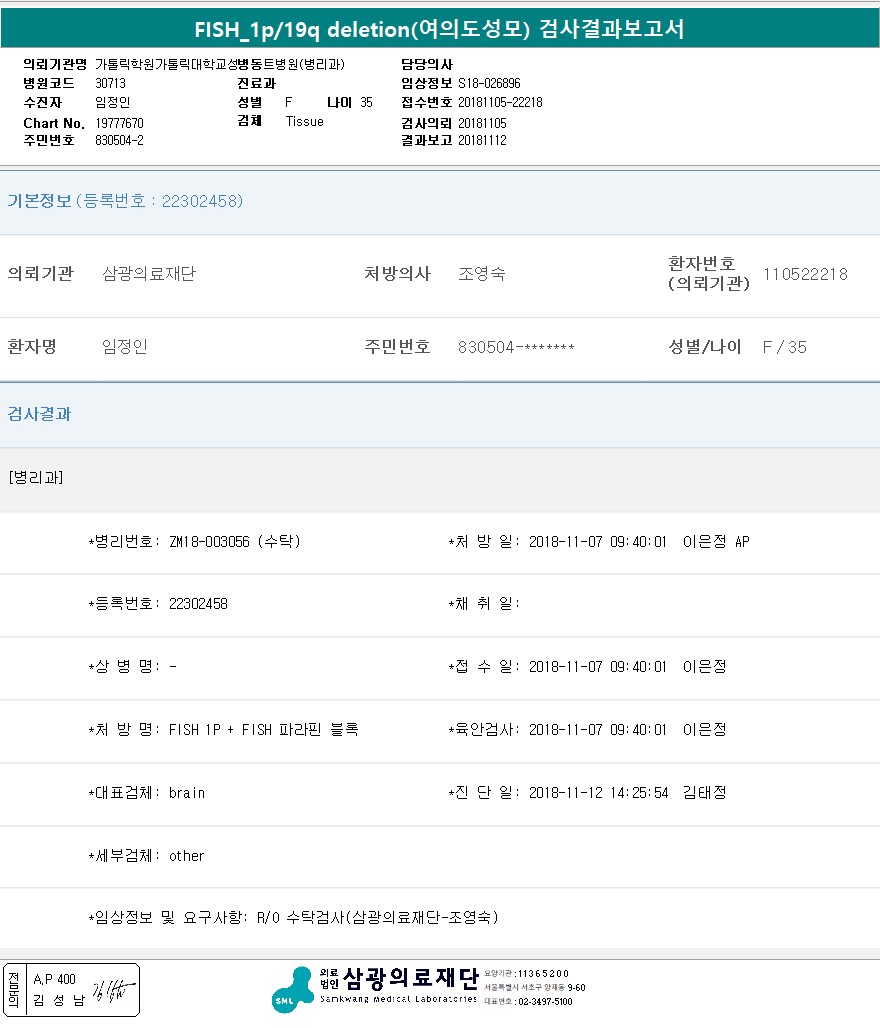Click diagnosis date 2018-11-12 14:25:54
Viewport: 880px width, 1028px height.
pos(599,793)
